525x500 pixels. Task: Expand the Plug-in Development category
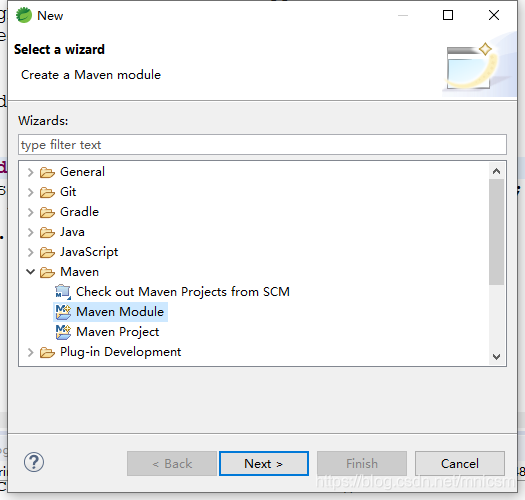click(x=30, y=352)
